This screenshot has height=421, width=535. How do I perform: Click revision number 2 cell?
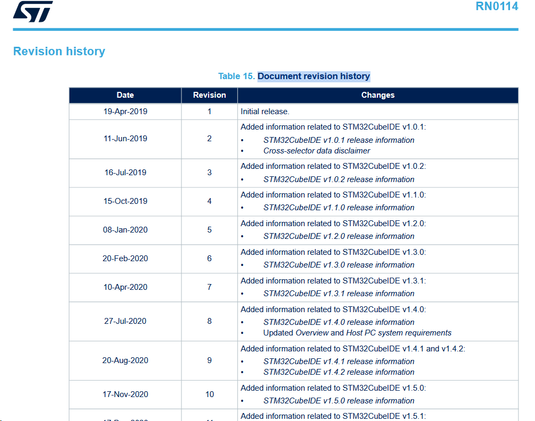click(209, 139)
